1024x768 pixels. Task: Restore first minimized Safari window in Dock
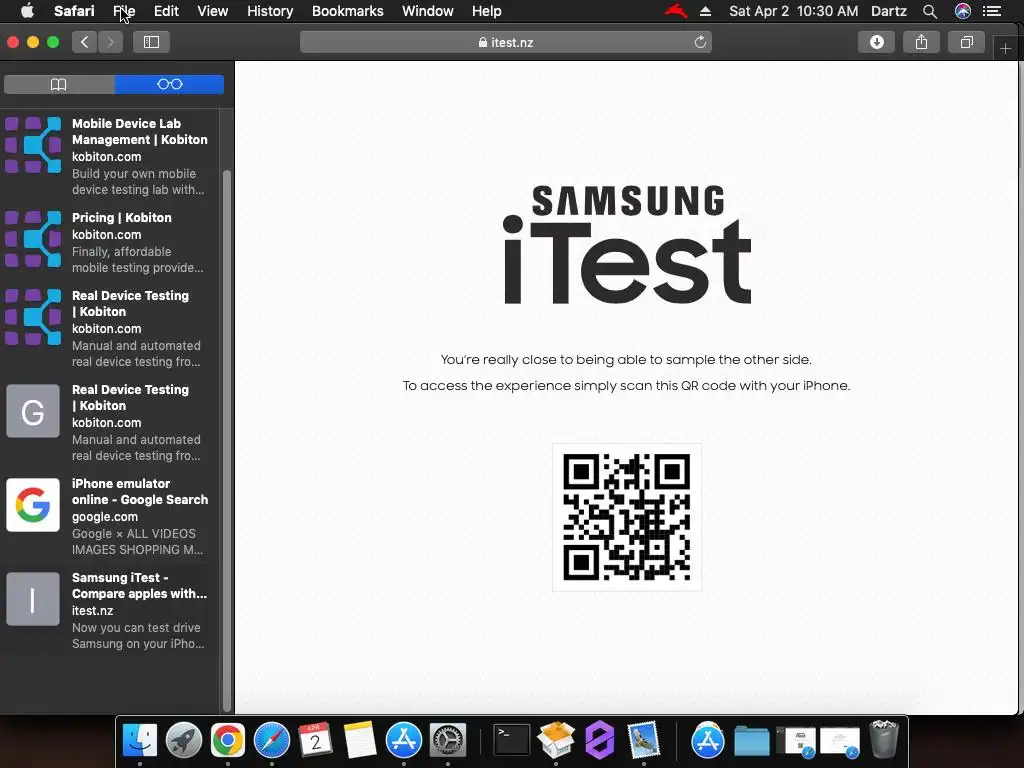point(797,743)
